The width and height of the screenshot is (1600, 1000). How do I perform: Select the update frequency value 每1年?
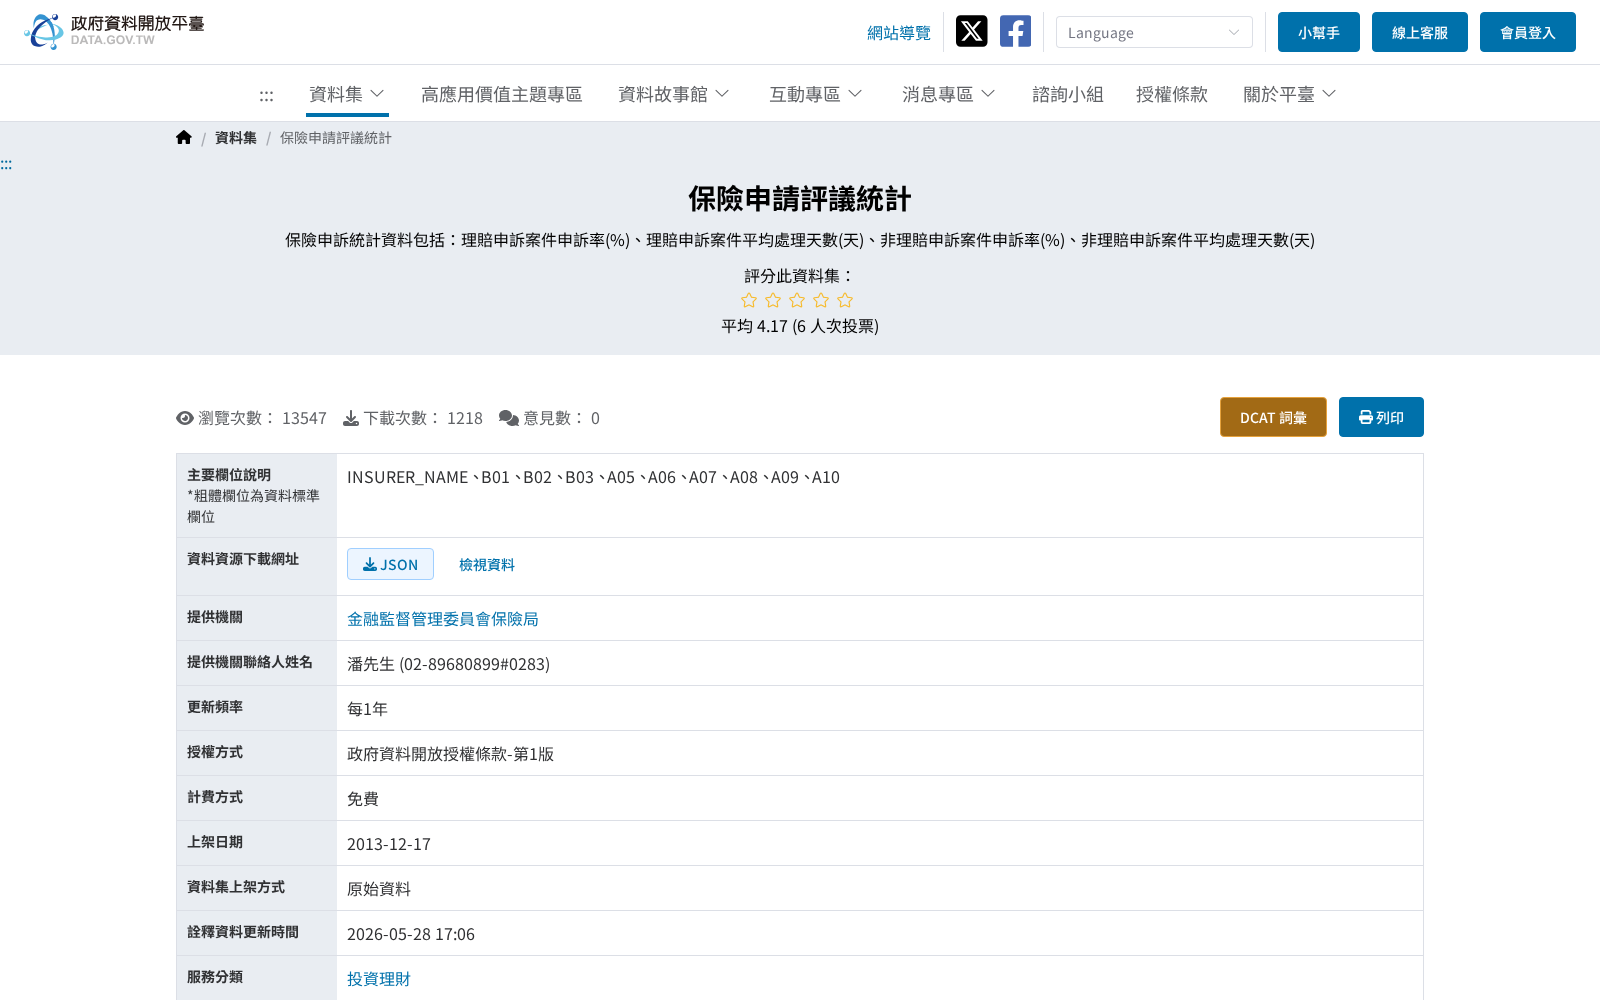(x=367, y=709)
